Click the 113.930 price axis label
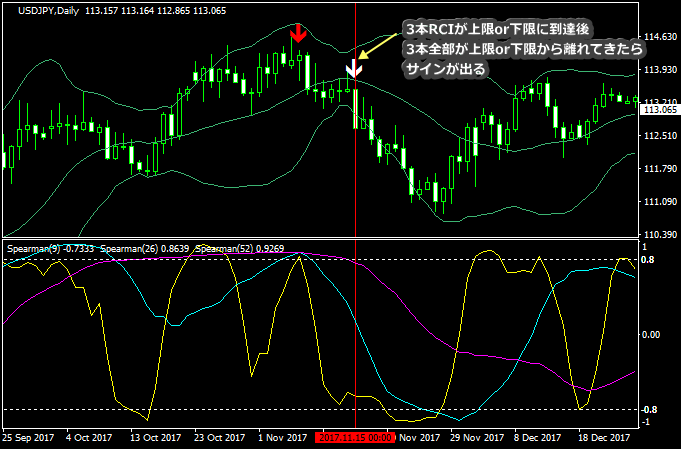Image resolution: width=681 pixels, height=449 pixels. 660,69
